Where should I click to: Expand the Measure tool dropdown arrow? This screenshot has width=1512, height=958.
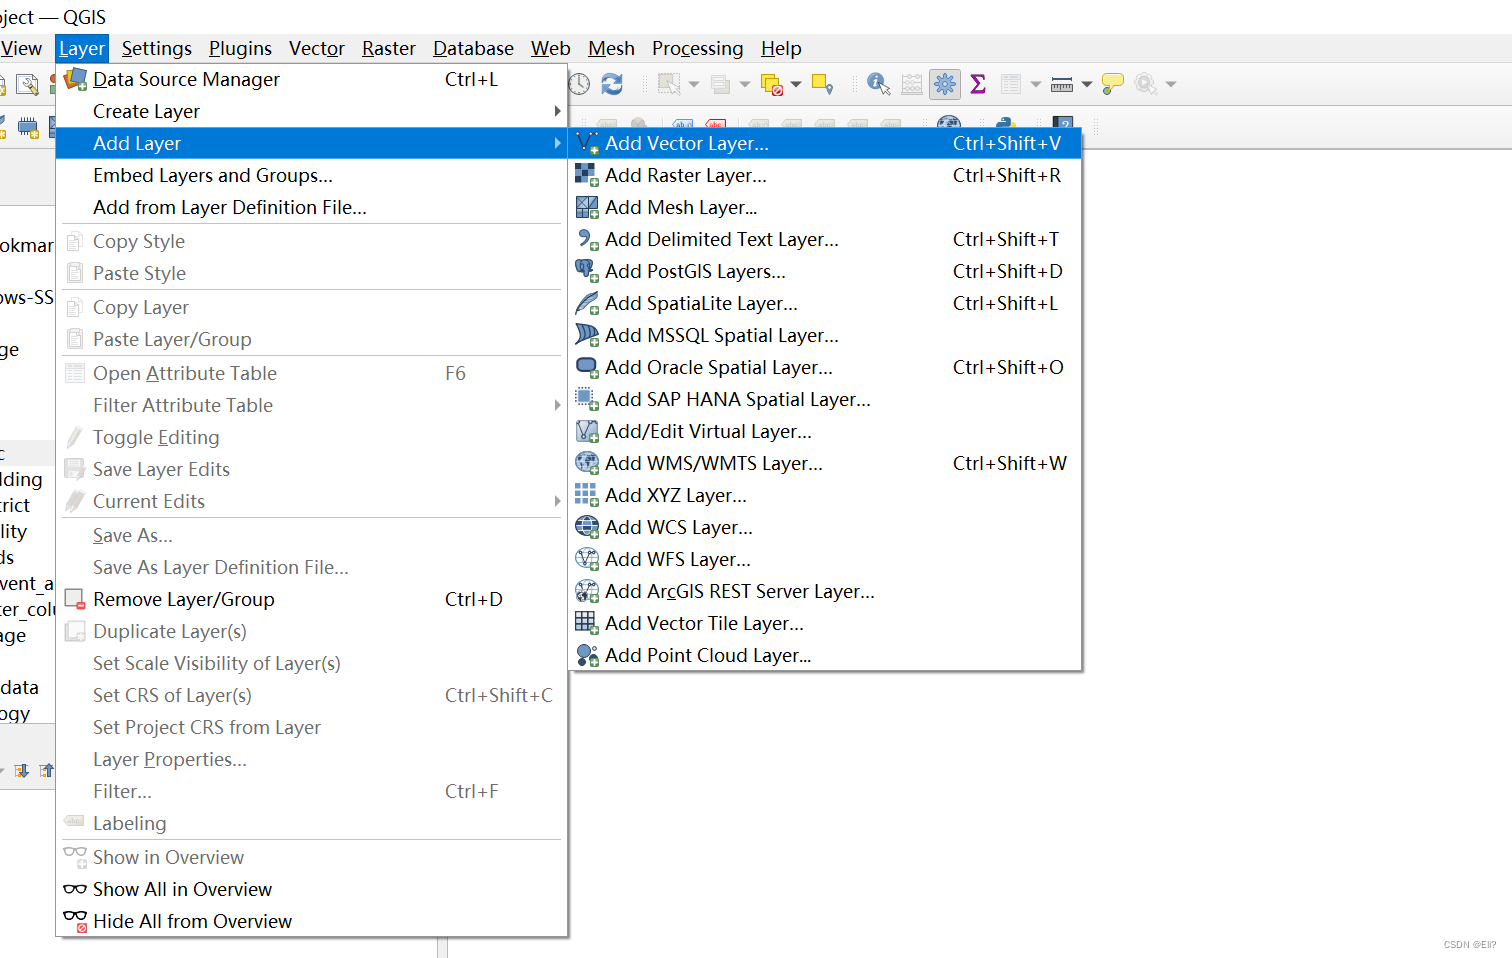coord(1087,84)
